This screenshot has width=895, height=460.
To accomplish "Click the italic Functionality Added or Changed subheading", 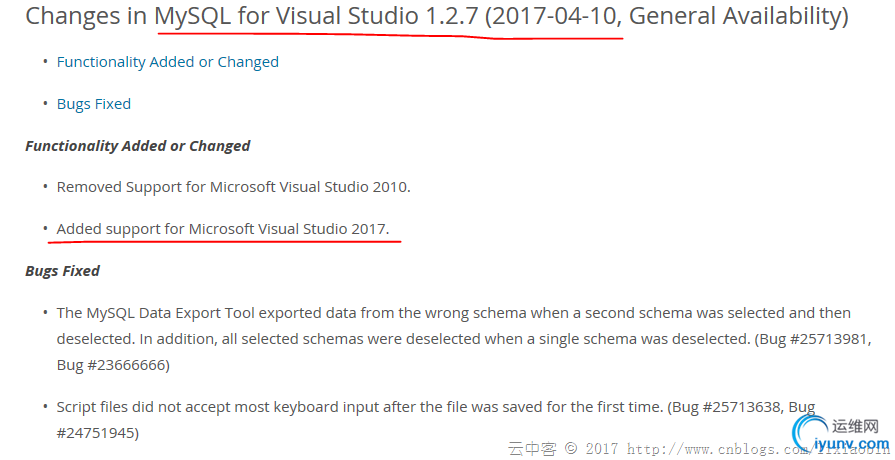I will [x=137, y=146].
